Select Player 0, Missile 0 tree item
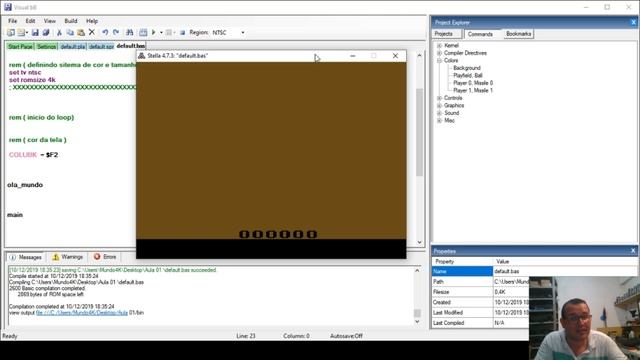The width and height of the screenshot is (640, 360). point(473,83)
